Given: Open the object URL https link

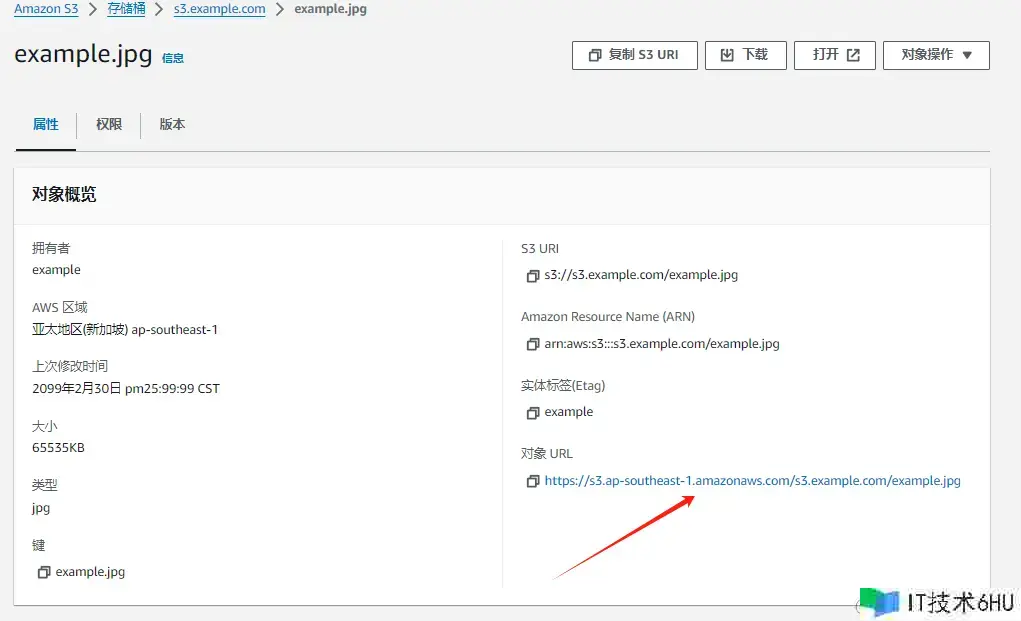Looking at the screenshot, I should [752, 480].
